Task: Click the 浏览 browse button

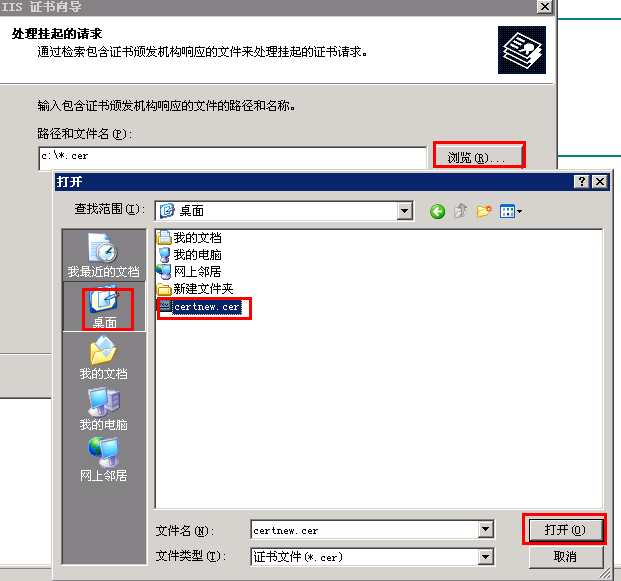Action: pos(478,157)
